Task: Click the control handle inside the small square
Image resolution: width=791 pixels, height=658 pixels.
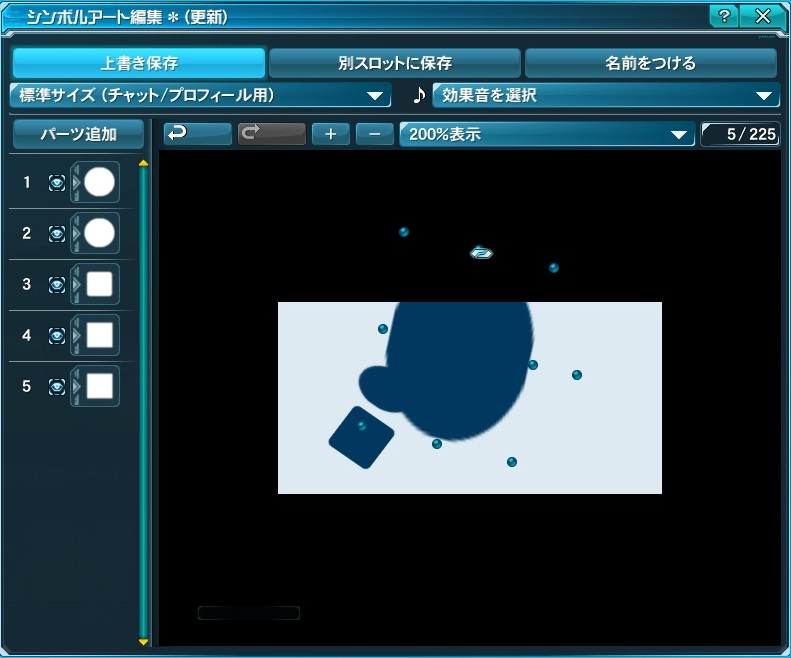Action: tap(362, 426)
